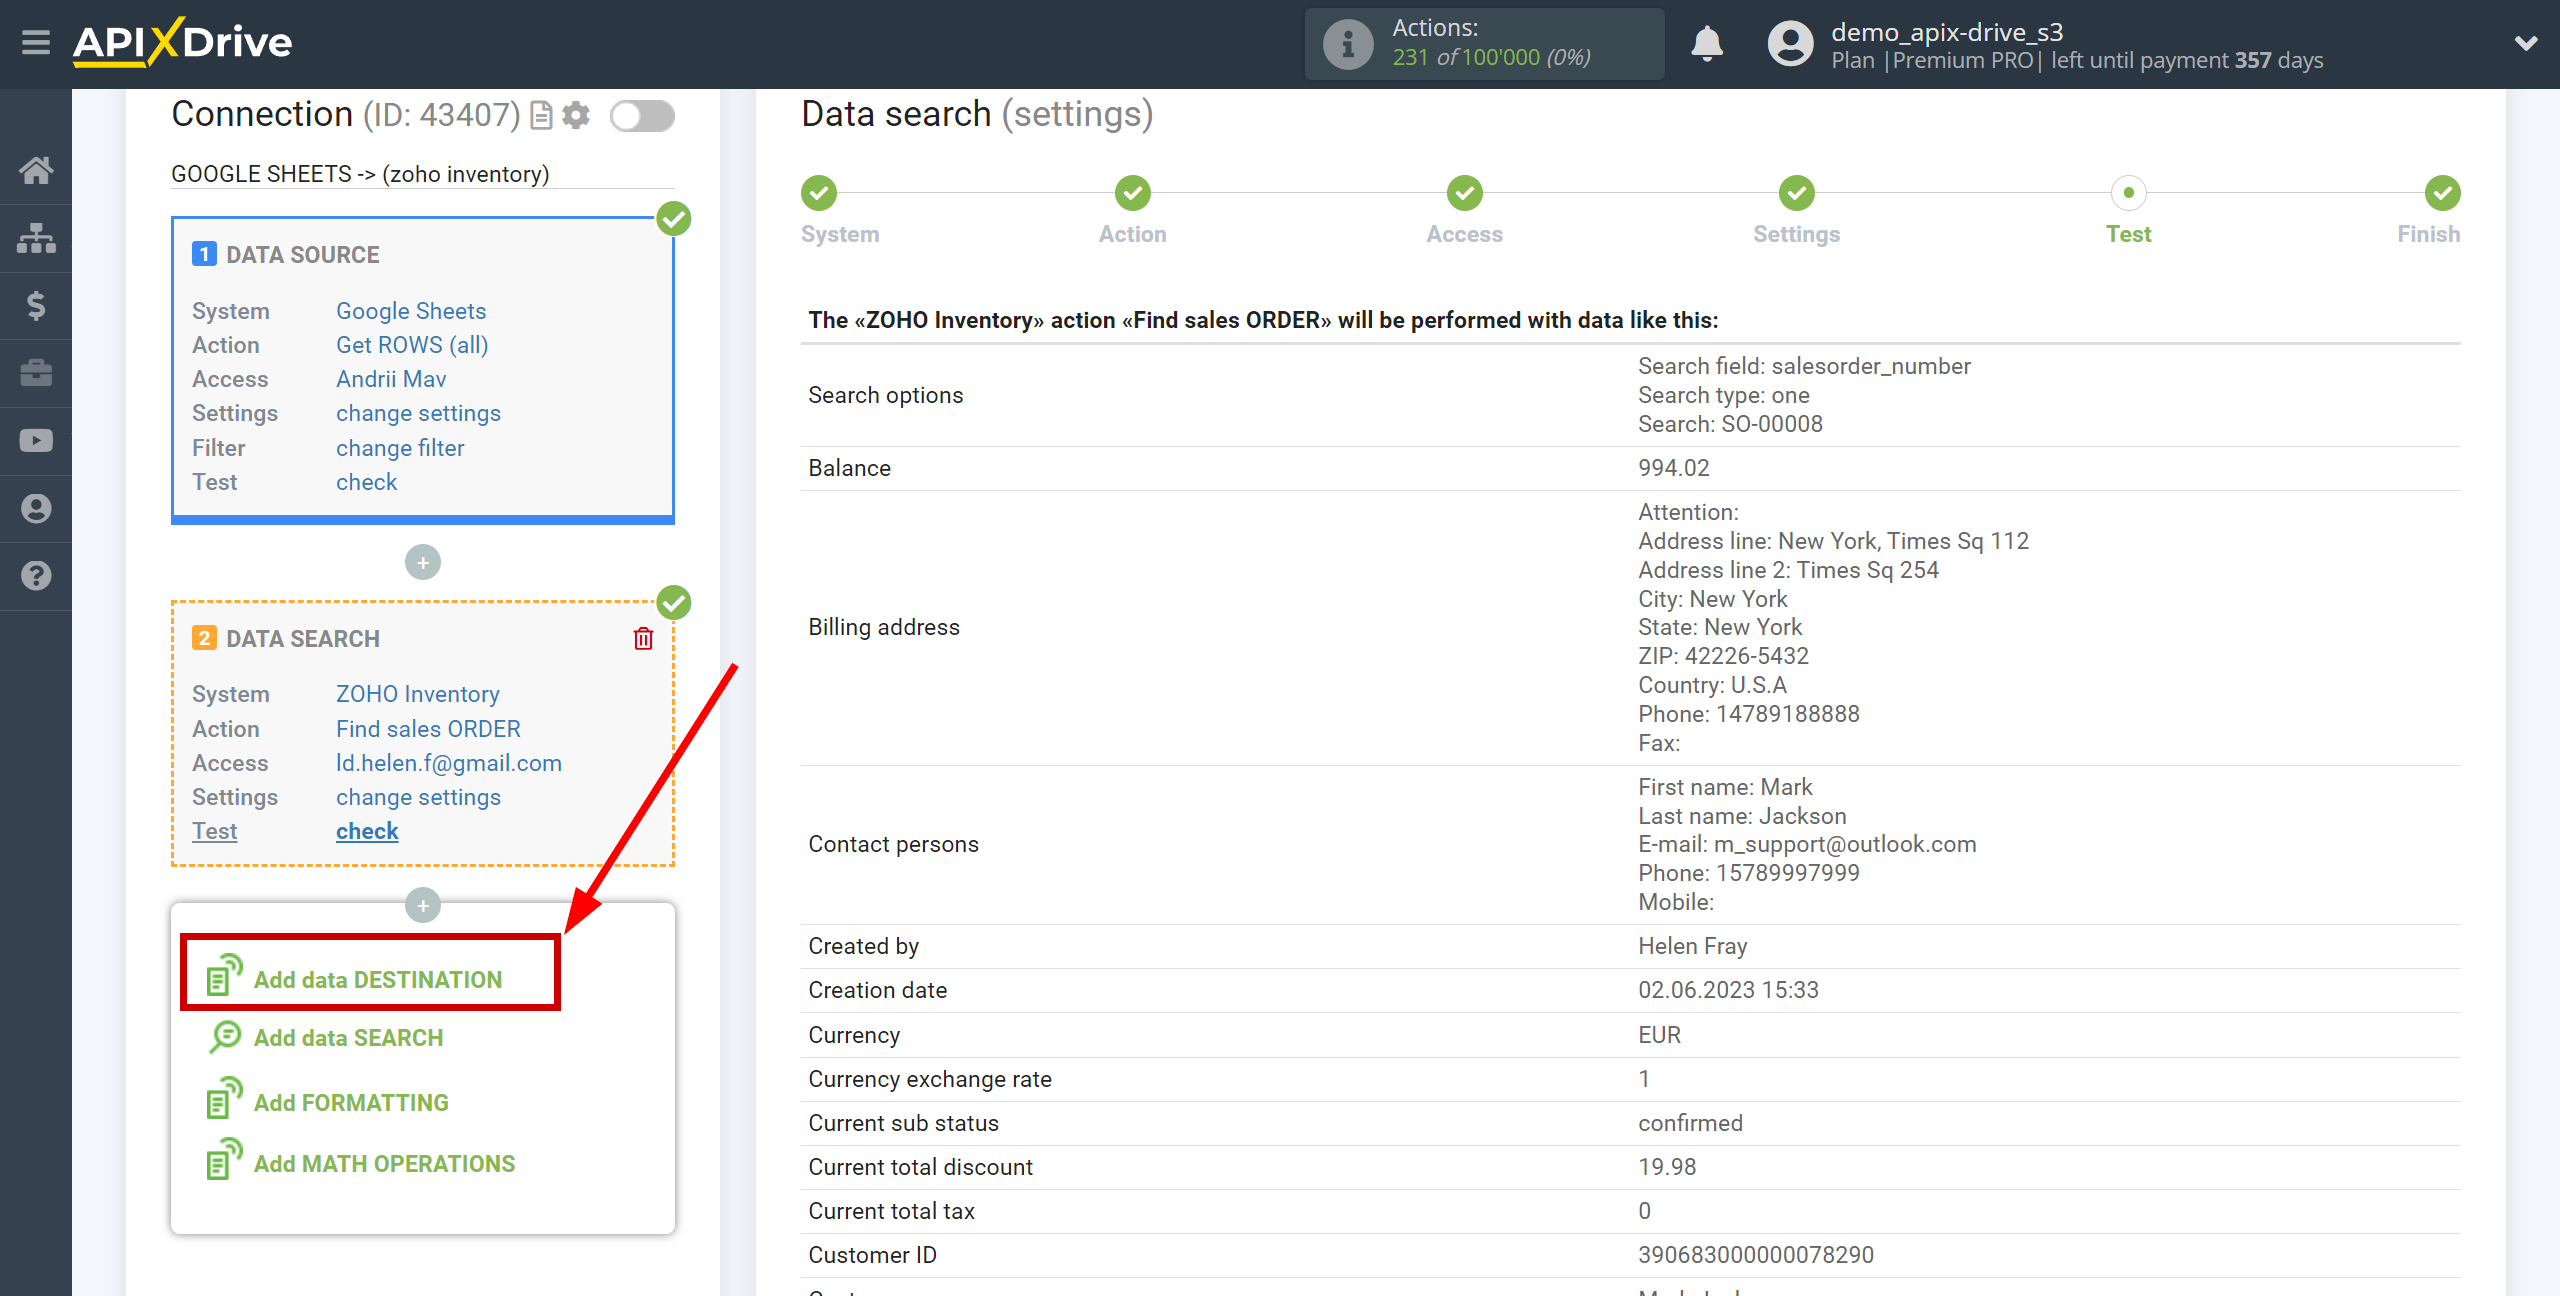Select Created by value Helen Fray
This screenshot has height=1296, width=2560.
(x=1692, y=946)
